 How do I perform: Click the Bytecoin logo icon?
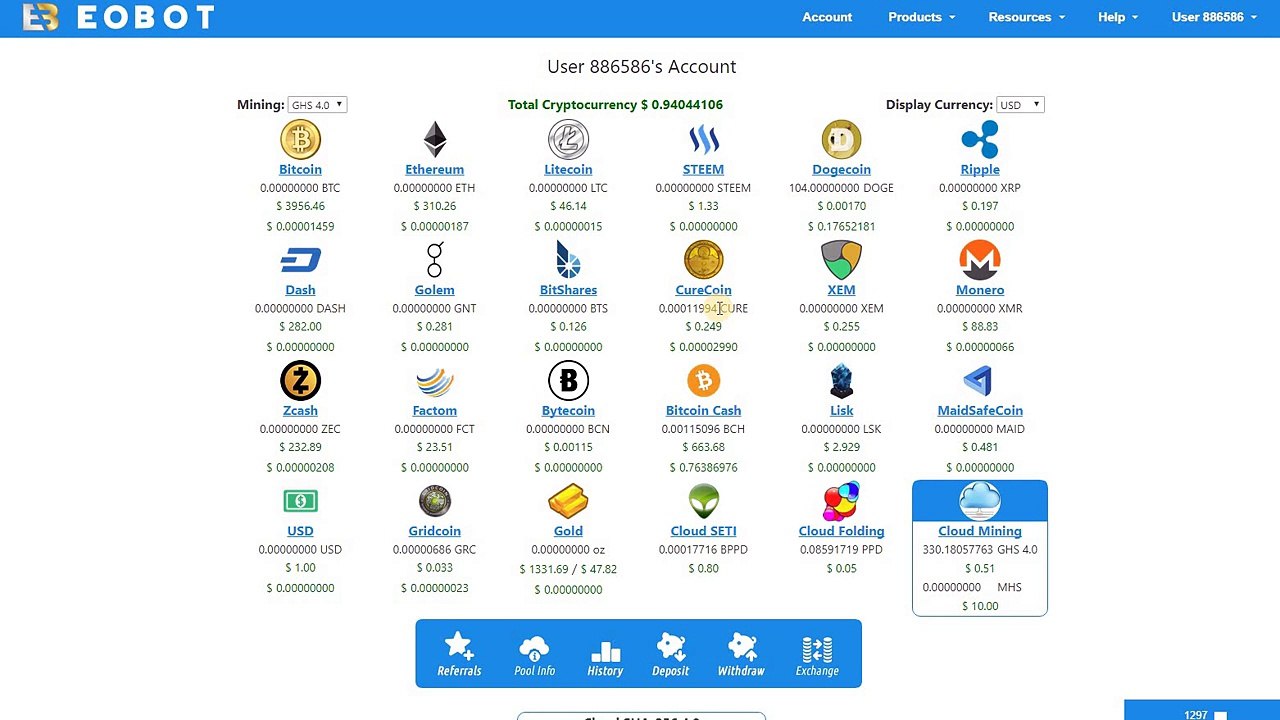(x=568, y=381)
